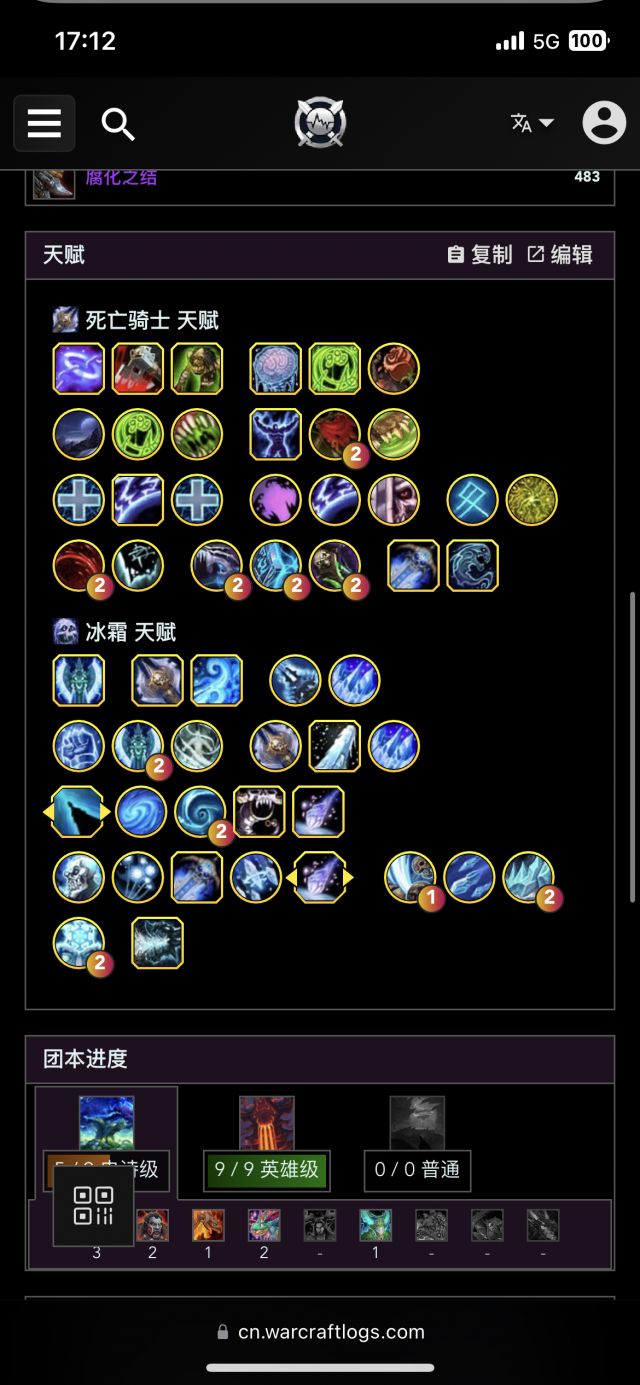Open the language selector dropdown
This screenshot has width=640, height=1385.
pyautogui.click(x=532, y=123)
